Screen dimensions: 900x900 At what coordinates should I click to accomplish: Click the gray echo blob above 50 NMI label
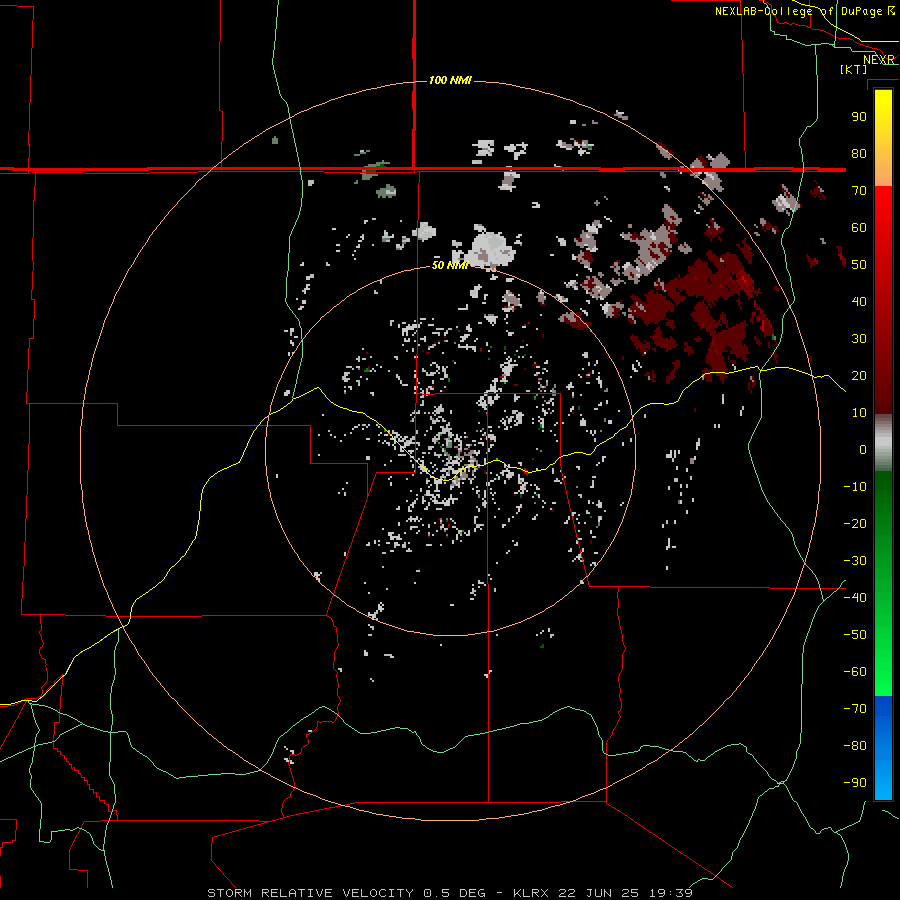coord(488,248)
